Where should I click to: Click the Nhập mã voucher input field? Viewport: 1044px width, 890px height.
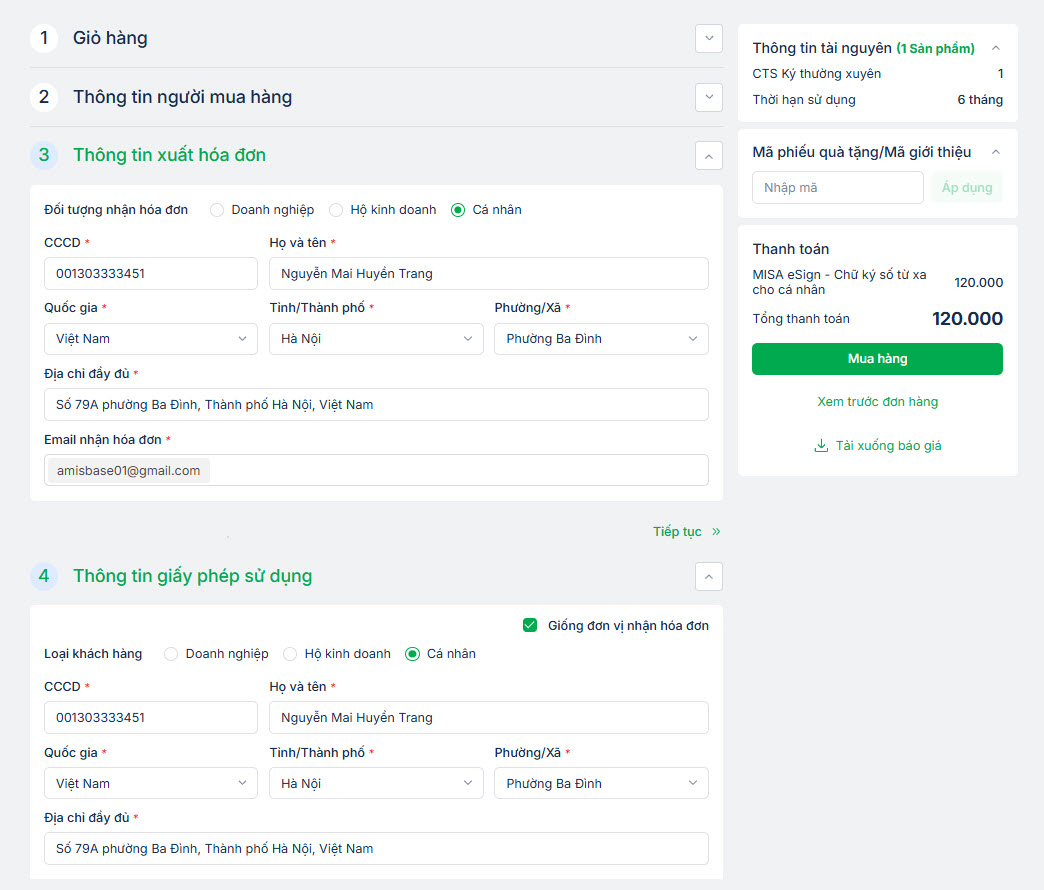pyautogui.click(x=837, y=188)
